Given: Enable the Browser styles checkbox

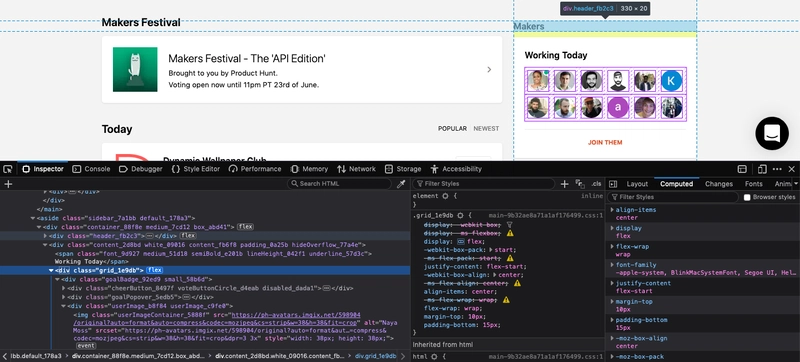Looking at the screenshot, I should click(747, 197).
